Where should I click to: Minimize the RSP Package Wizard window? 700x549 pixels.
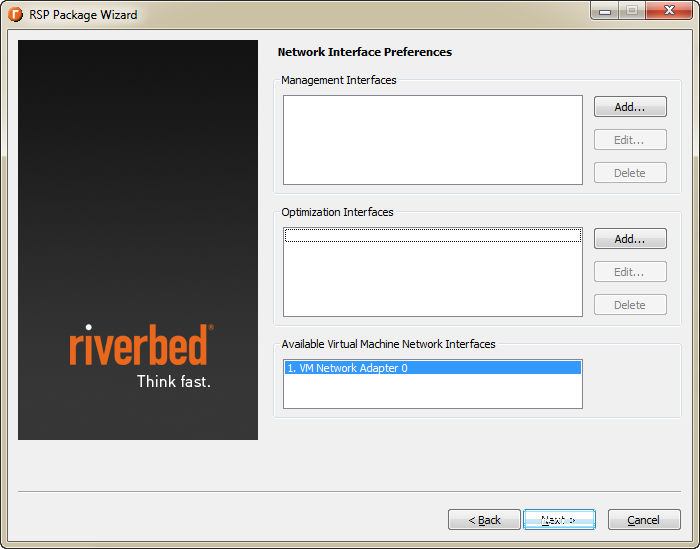pos(604,11)
